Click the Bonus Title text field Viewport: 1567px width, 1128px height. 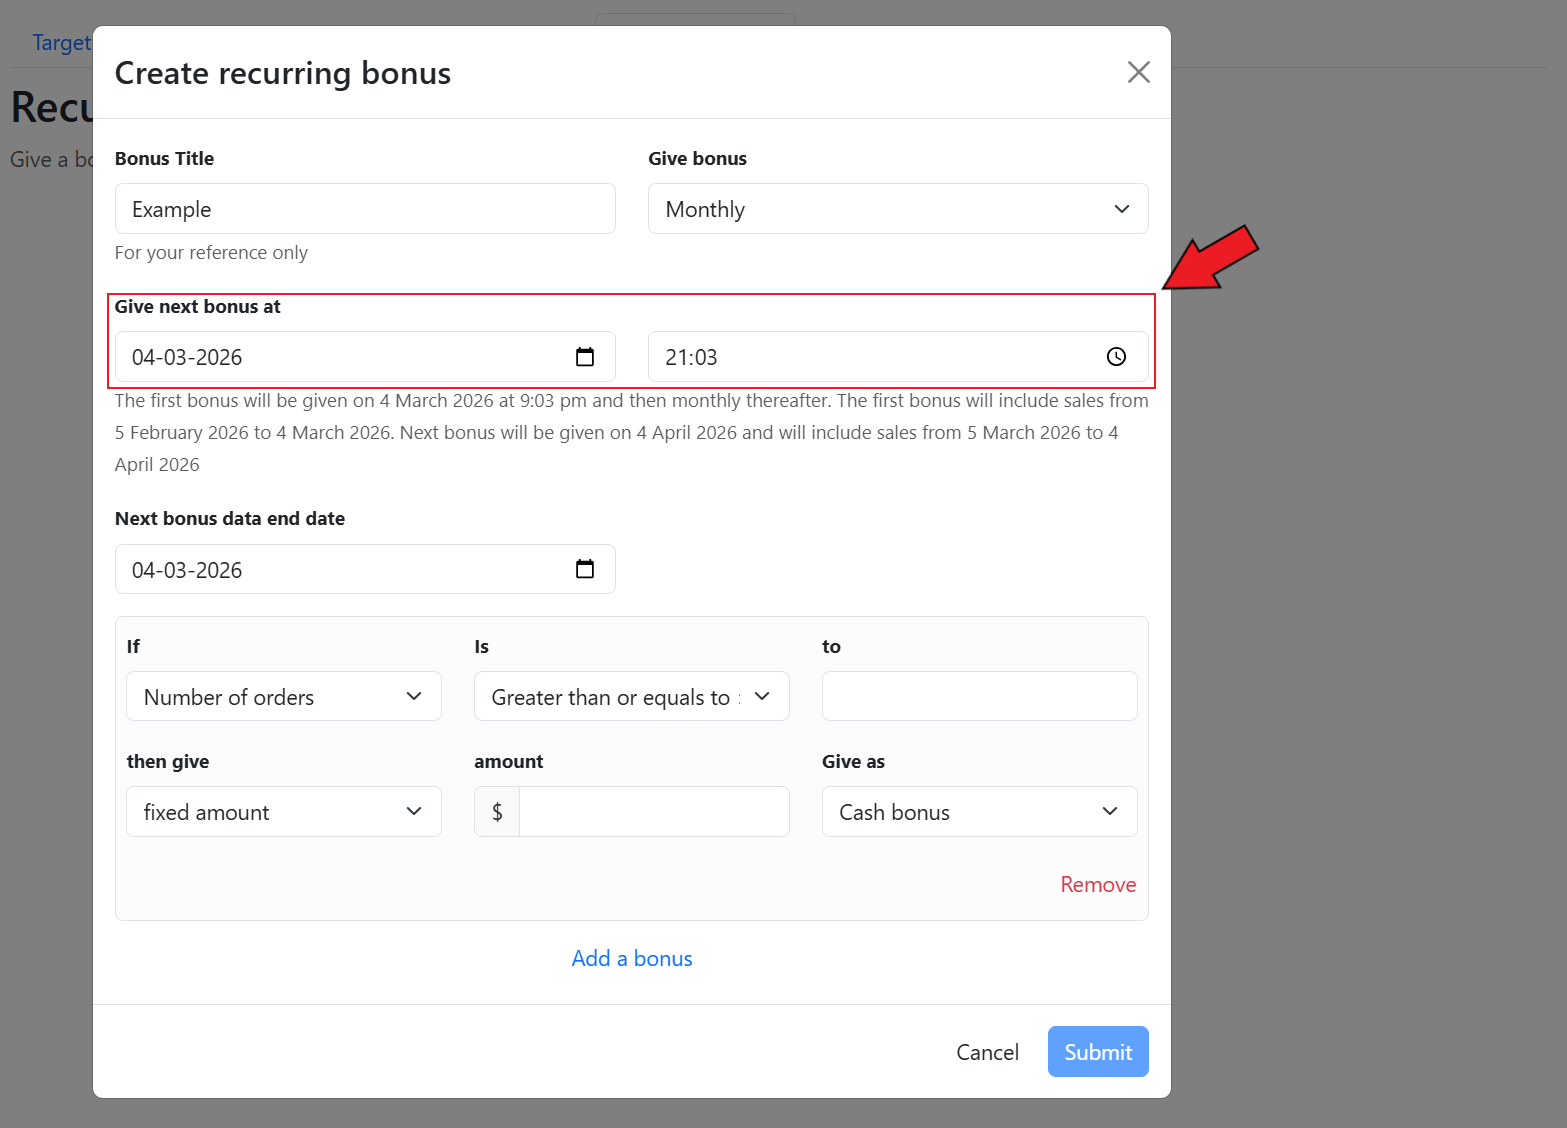point(364,209)
